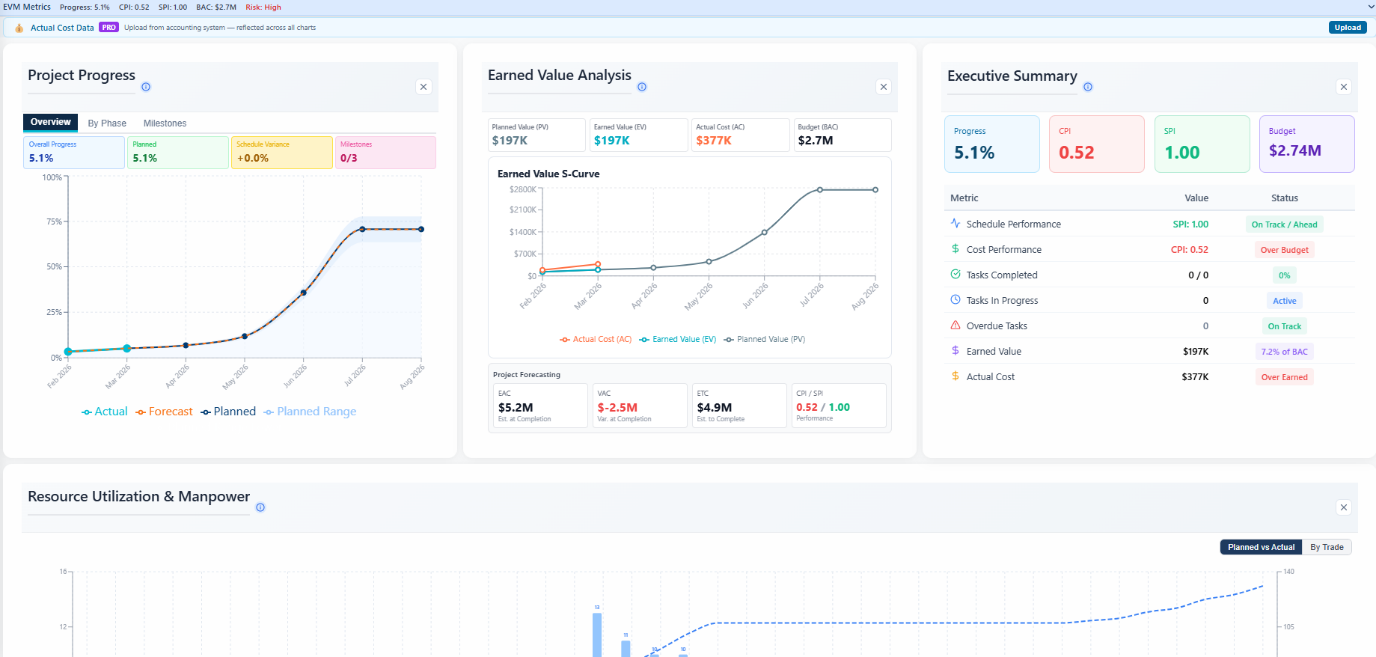The image size is (1376, 657).
Task: Click the Jul 2026 point on the progress curve
Action: 362,229
